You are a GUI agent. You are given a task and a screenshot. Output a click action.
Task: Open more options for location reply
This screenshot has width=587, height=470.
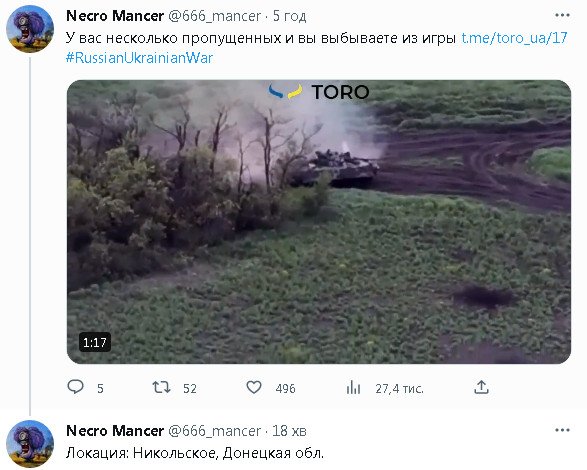point(562,430)
